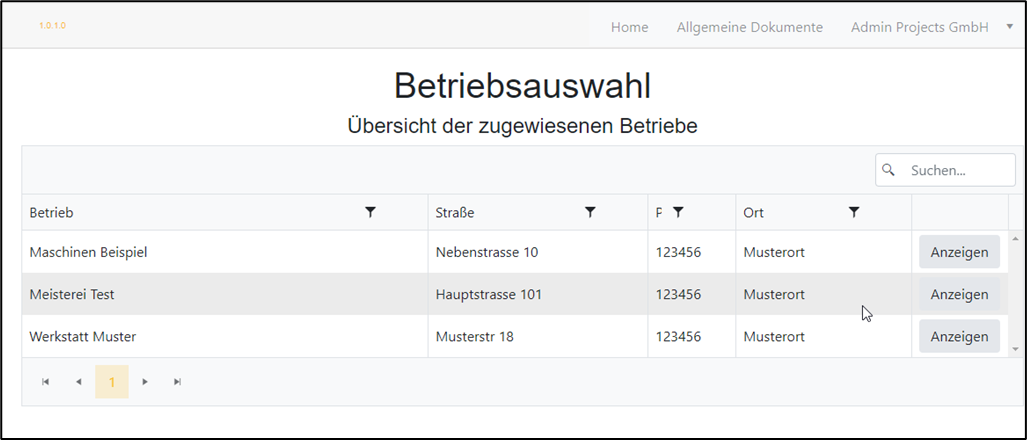Screen dimensions: 1027x440
Task: Click the filter icon on the PLZ column
Action: tap(678, 212)
